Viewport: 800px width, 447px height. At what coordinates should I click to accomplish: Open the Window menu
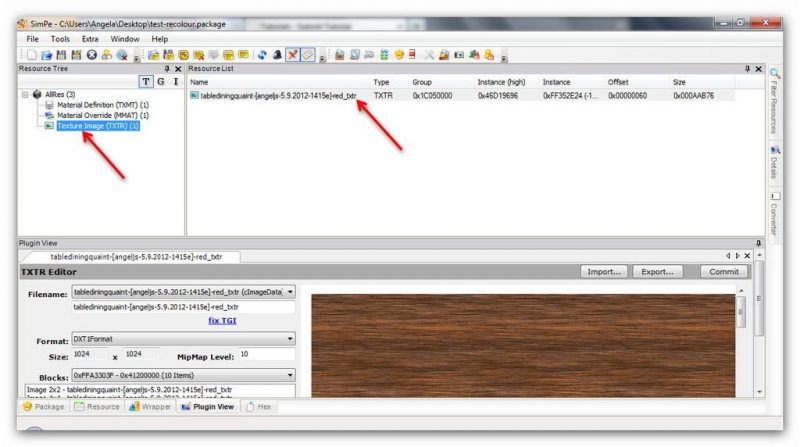click(x=125, y=39)
